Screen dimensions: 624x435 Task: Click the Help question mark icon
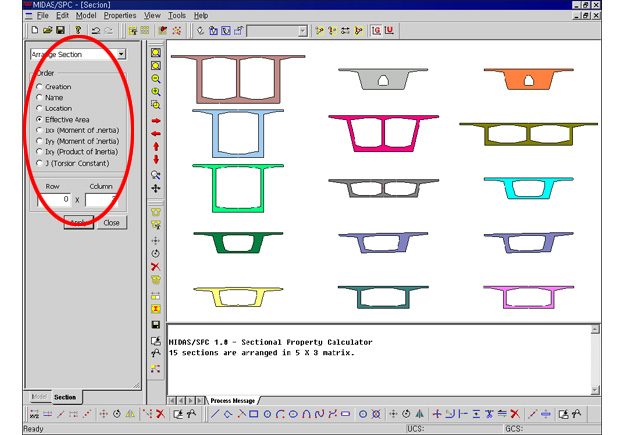pyautogui.click(x=77, y=31)
